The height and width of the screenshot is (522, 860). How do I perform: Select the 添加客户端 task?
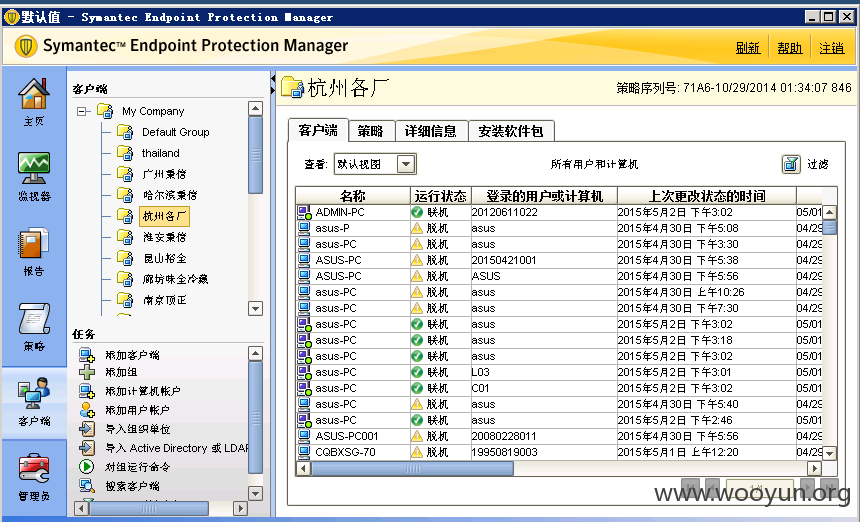click(x=133, y=355)
